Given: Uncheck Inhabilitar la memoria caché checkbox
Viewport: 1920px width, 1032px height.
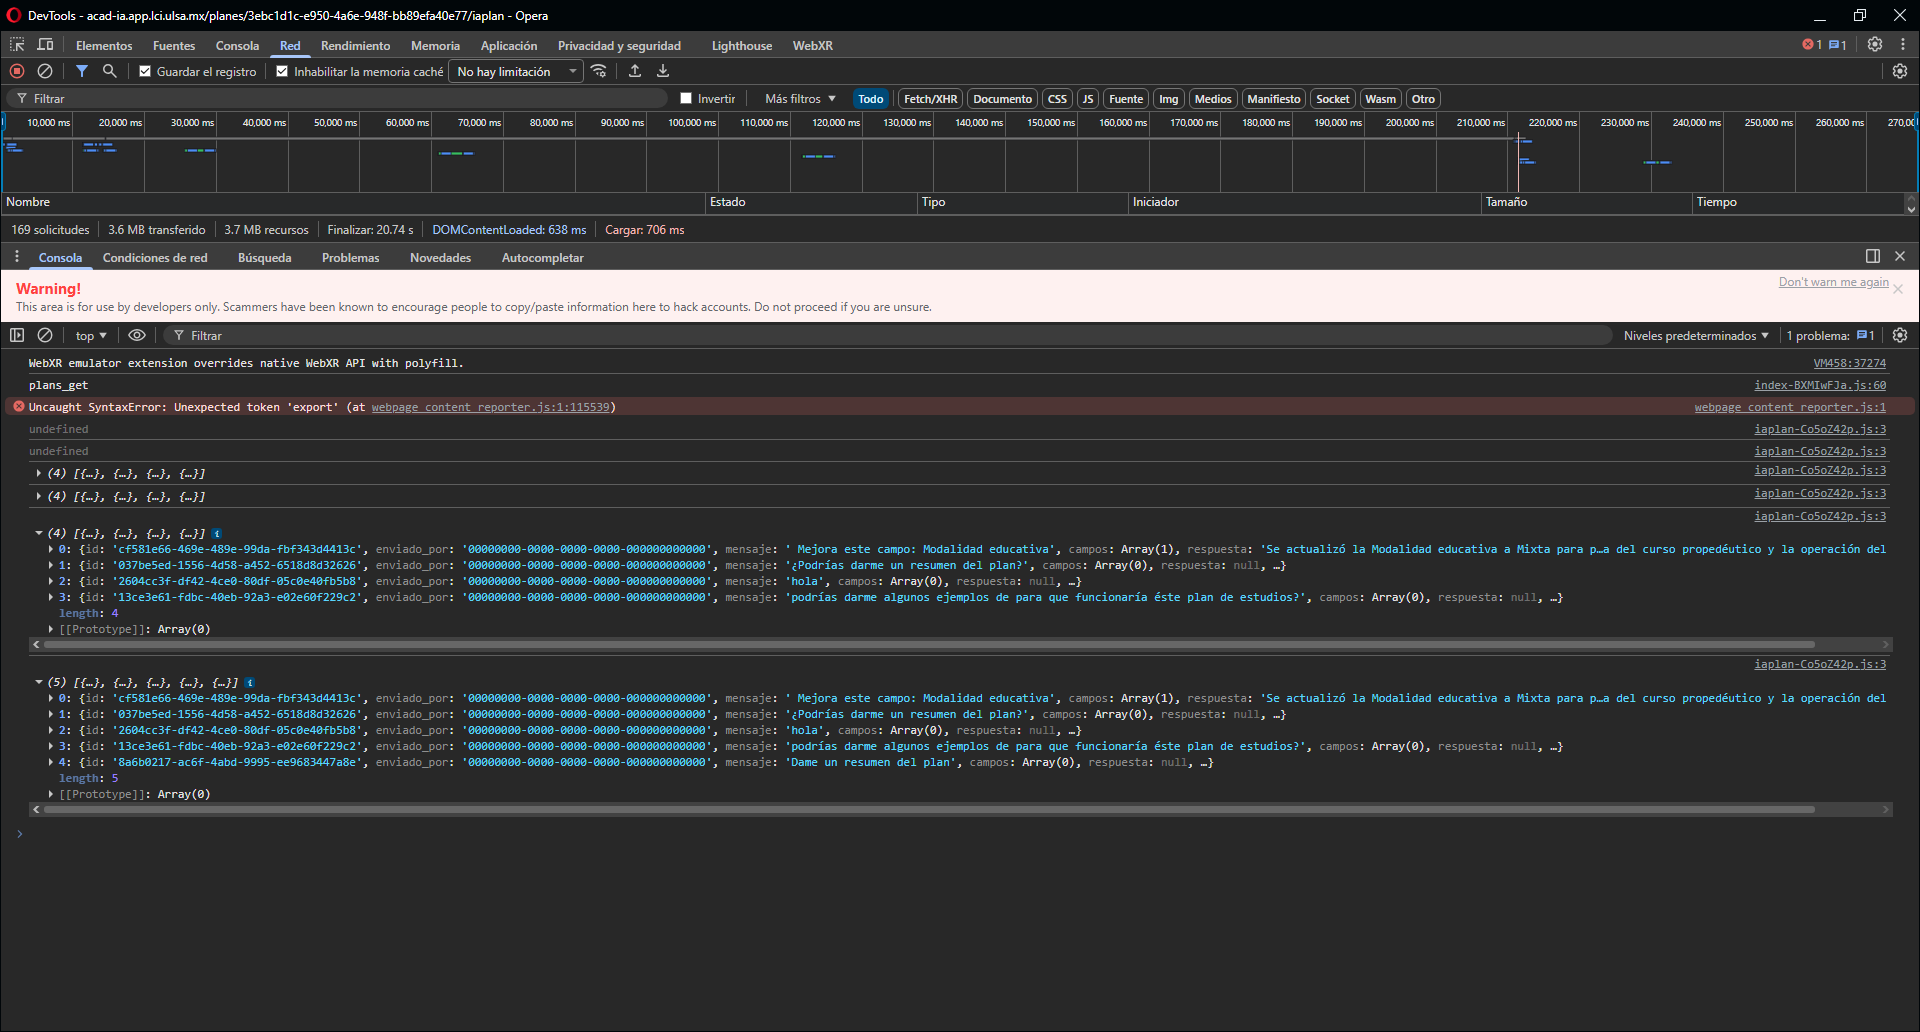Looking at the screenshot, I should pos(282,72).
